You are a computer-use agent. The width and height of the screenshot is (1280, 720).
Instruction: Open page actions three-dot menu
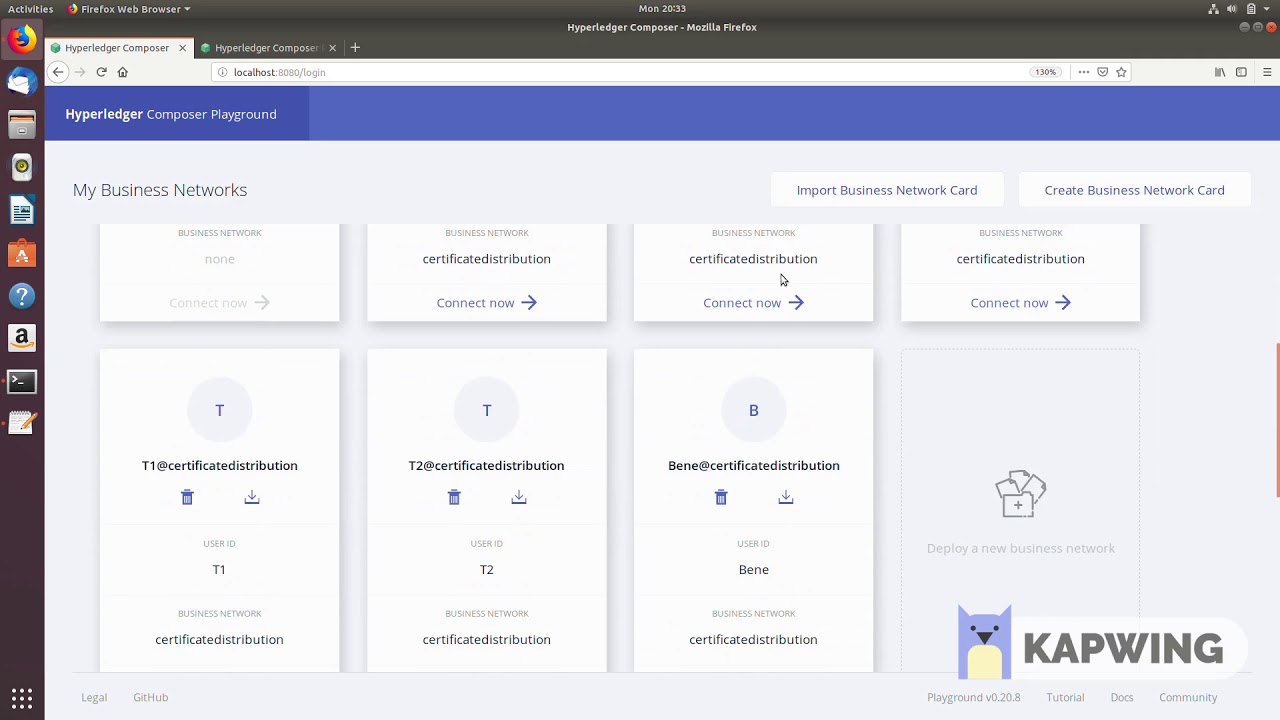click(1083, 72)
